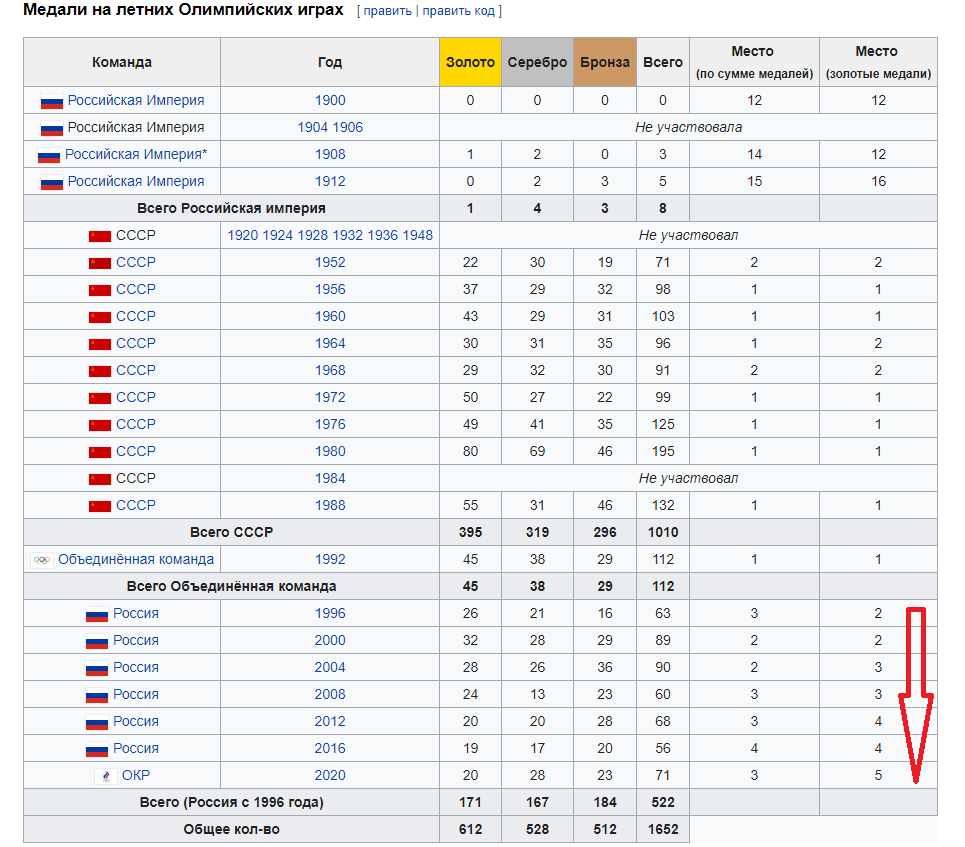
Task: Open the 2020 Olympics year link
Action: click(x=330, y=776)
